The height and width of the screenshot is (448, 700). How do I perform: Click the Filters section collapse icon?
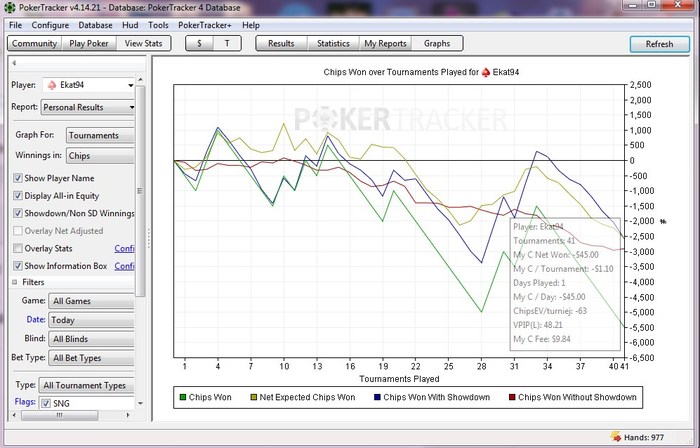point(15,282)
